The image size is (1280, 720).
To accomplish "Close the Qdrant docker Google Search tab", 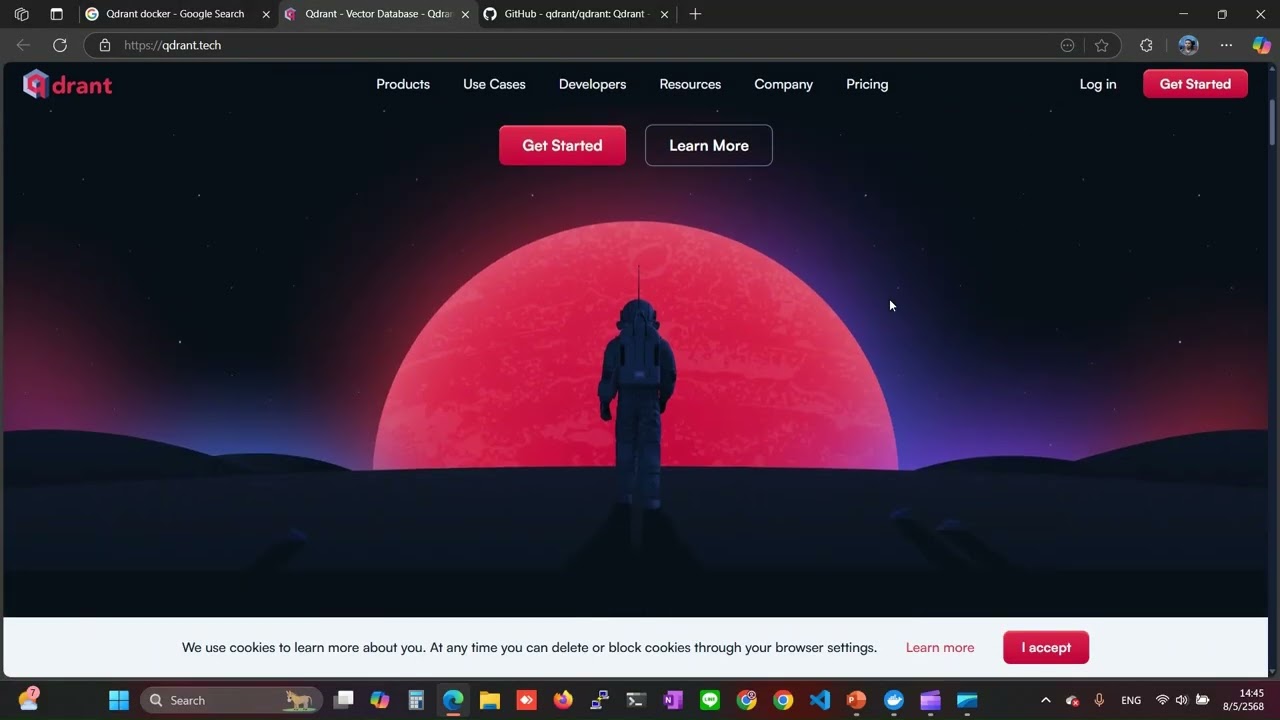I will [266, 14].
